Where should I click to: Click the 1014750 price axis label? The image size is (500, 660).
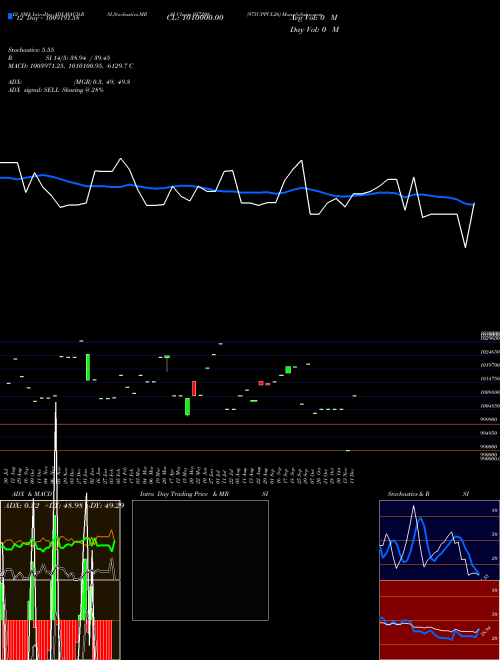tap(490, 379)
